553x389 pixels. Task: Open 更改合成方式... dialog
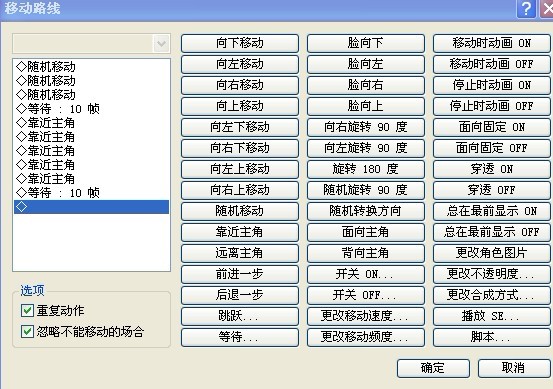492,295
